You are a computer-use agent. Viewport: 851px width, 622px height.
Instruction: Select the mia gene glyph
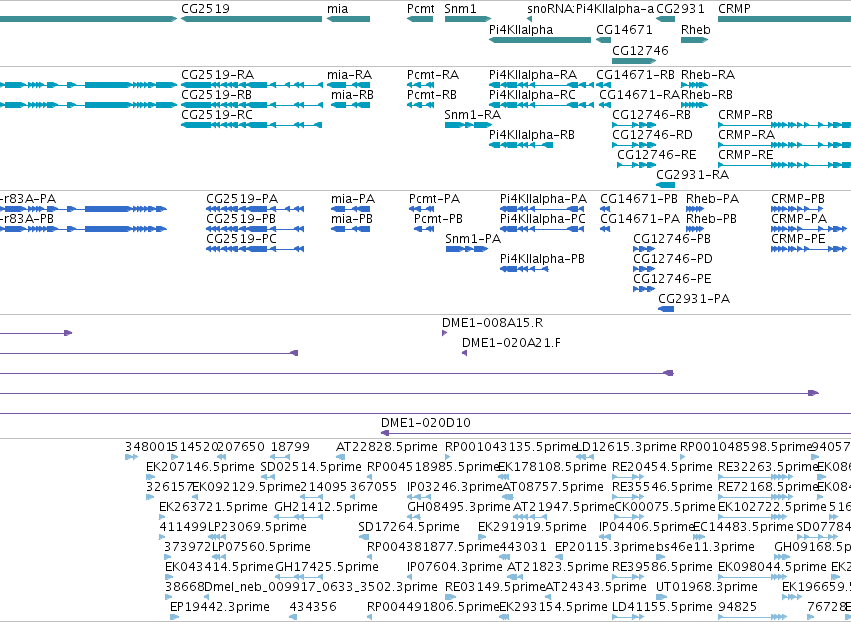[348, 19]
